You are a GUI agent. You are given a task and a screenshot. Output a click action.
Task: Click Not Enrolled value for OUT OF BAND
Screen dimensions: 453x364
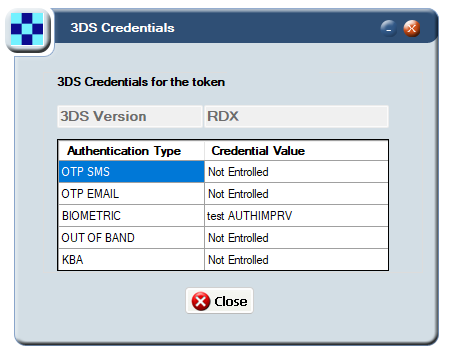point(238,238)
